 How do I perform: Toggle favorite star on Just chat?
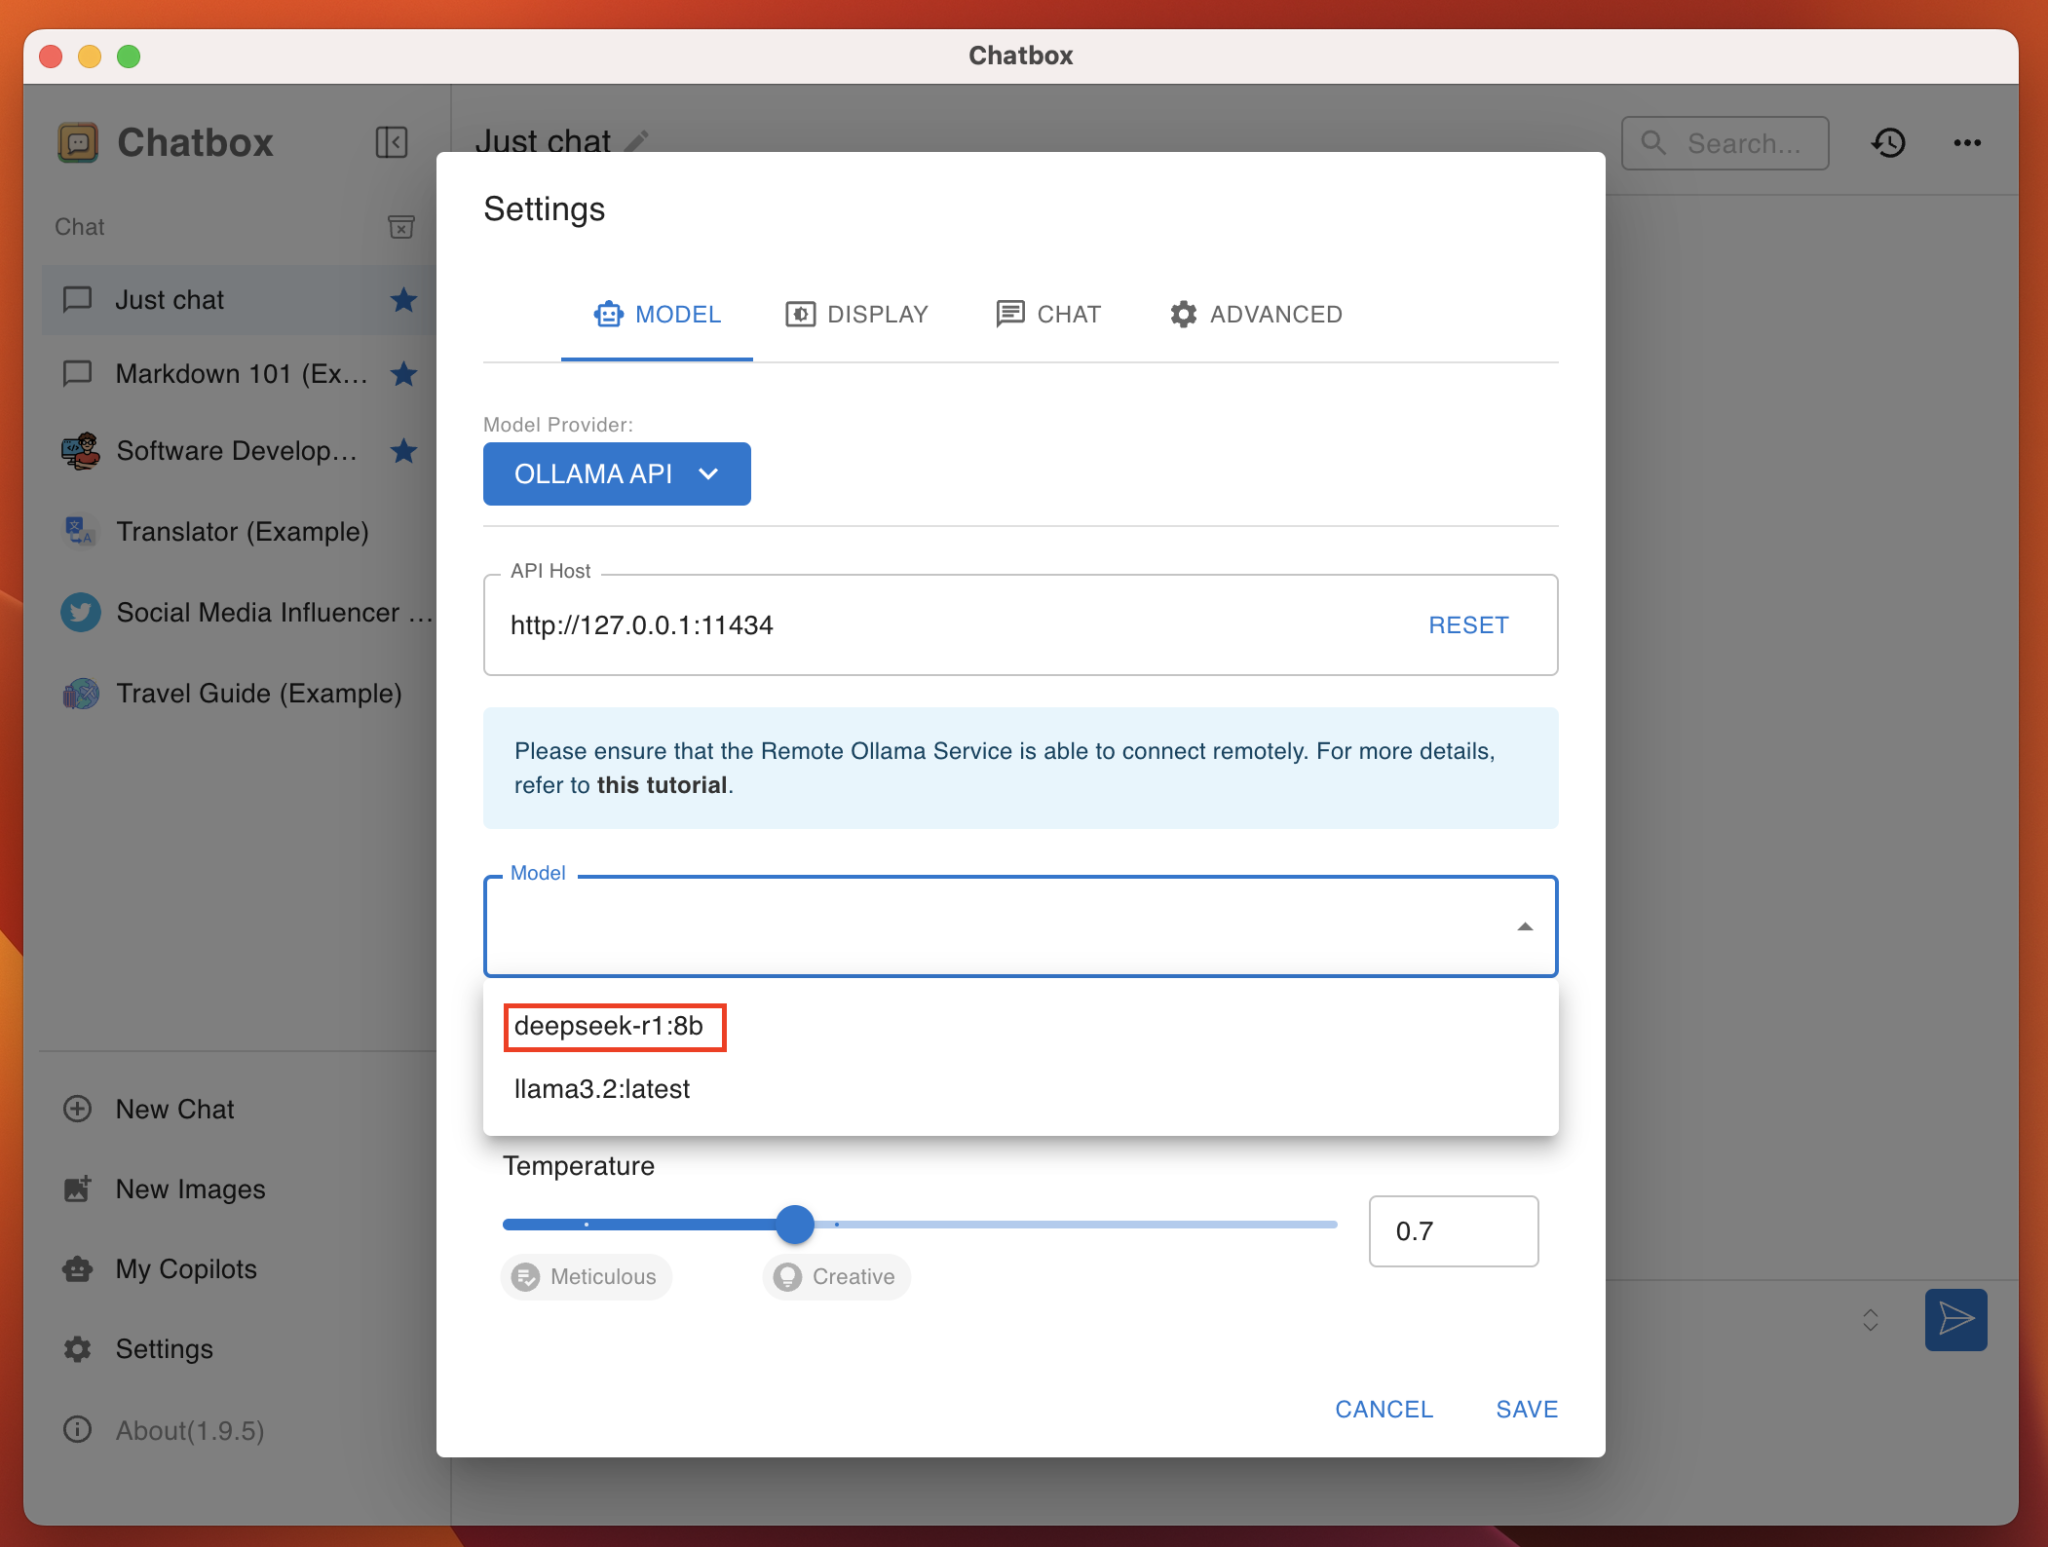pyautogui.click(x=404, y=299)
